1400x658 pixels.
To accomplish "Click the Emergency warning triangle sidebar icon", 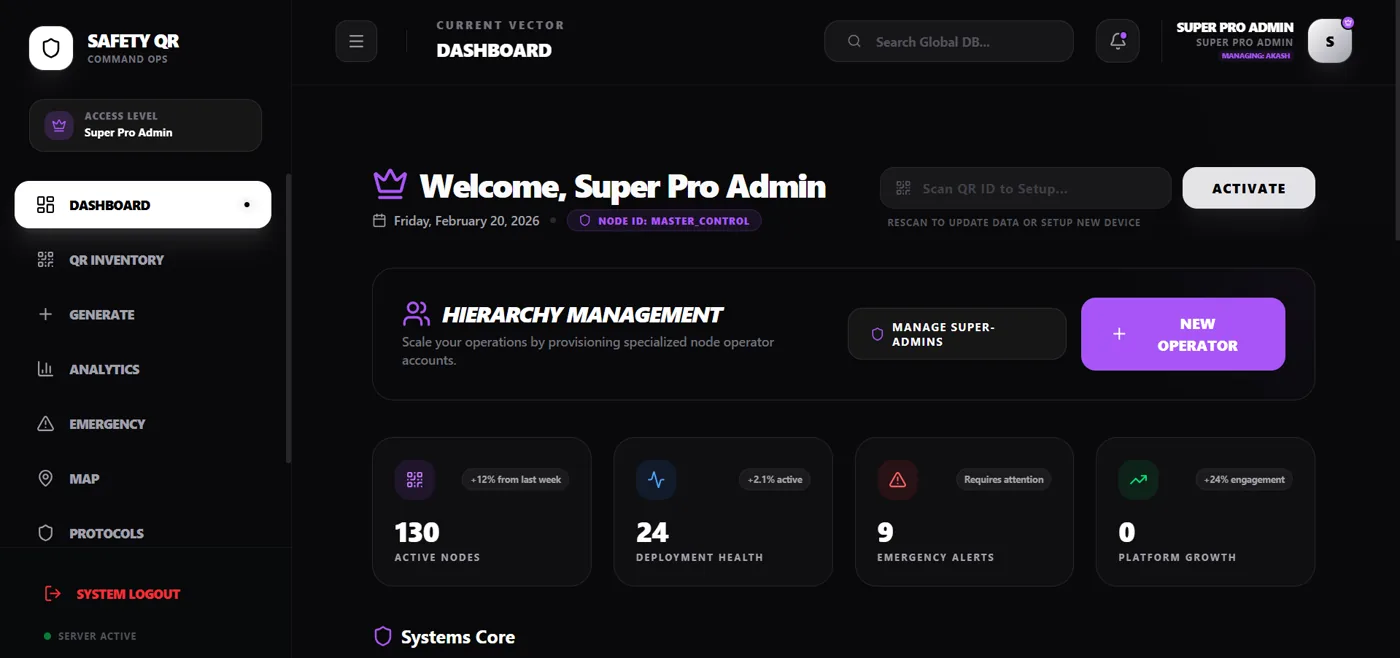I will pos(46,424).
